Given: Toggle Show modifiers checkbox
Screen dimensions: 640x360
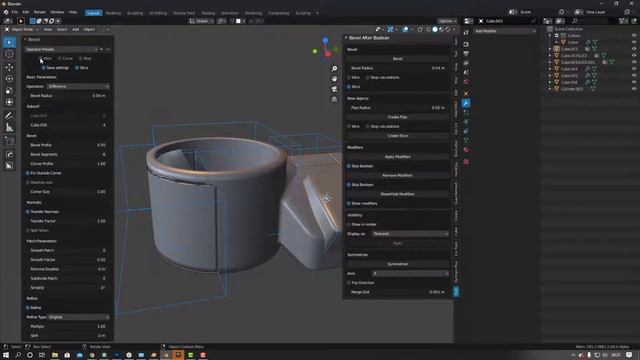Looking at the screenshot, I should [349, 203].
